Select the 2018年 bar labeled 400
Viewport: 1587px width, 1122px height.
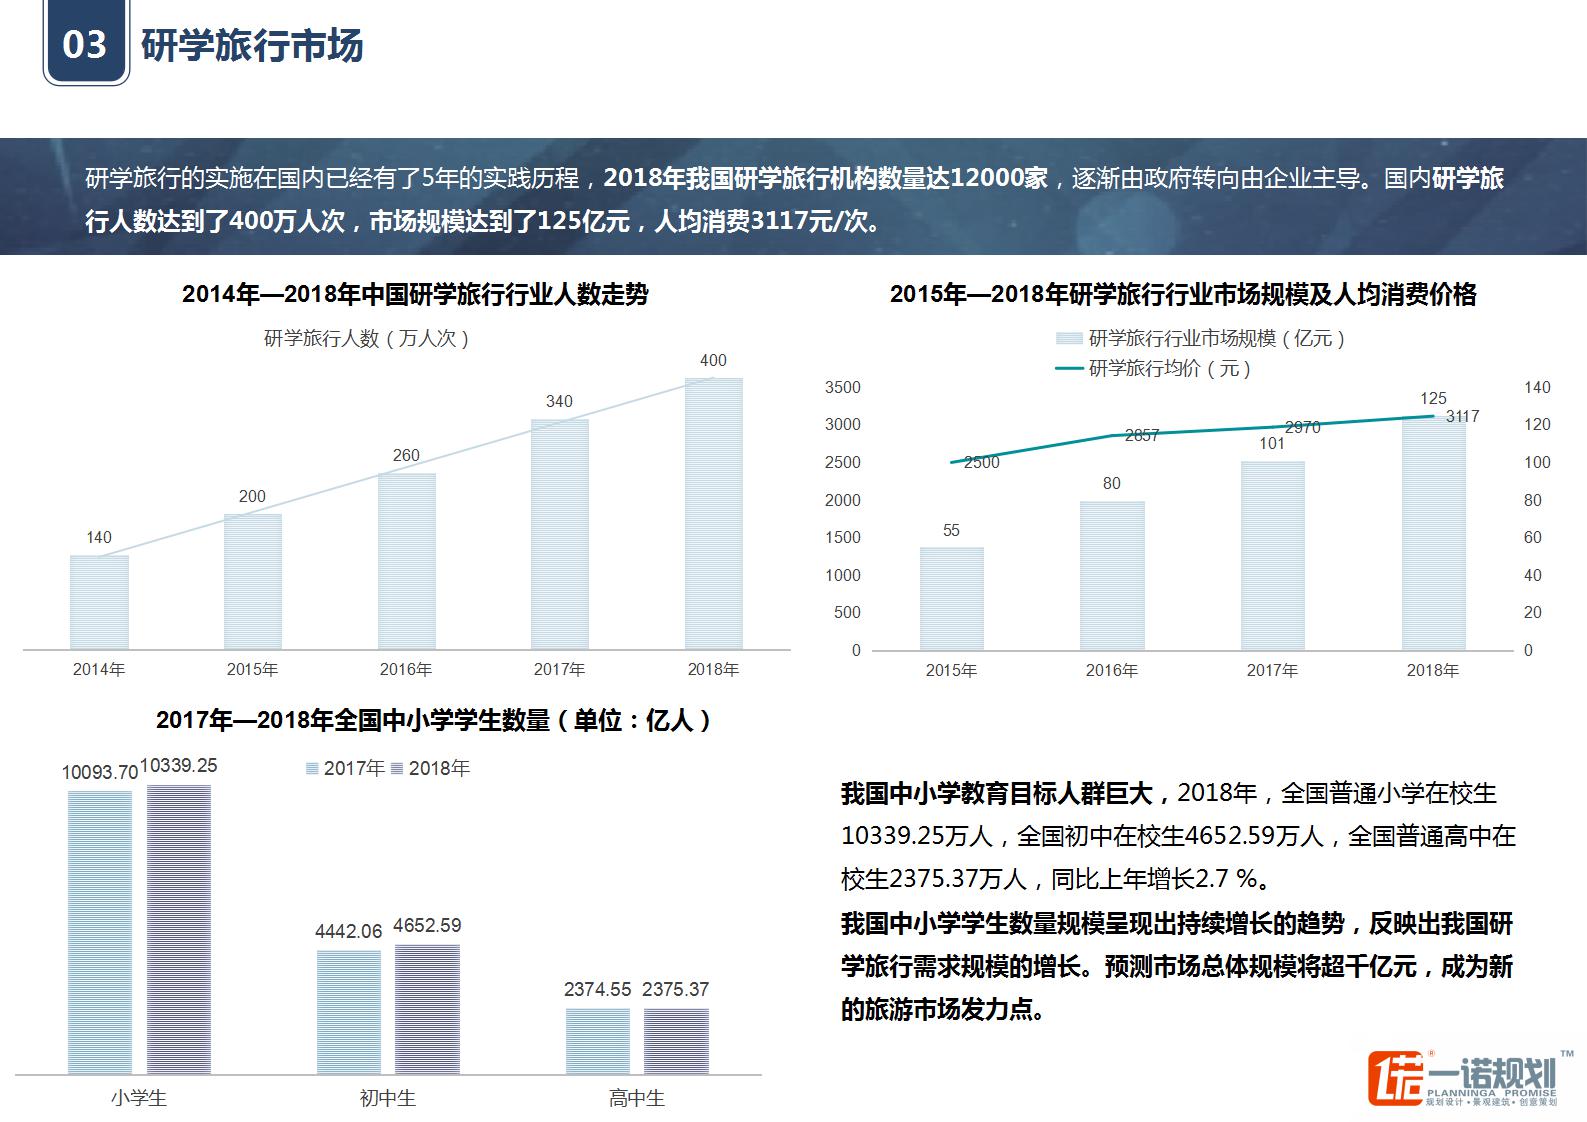(713, 513)
